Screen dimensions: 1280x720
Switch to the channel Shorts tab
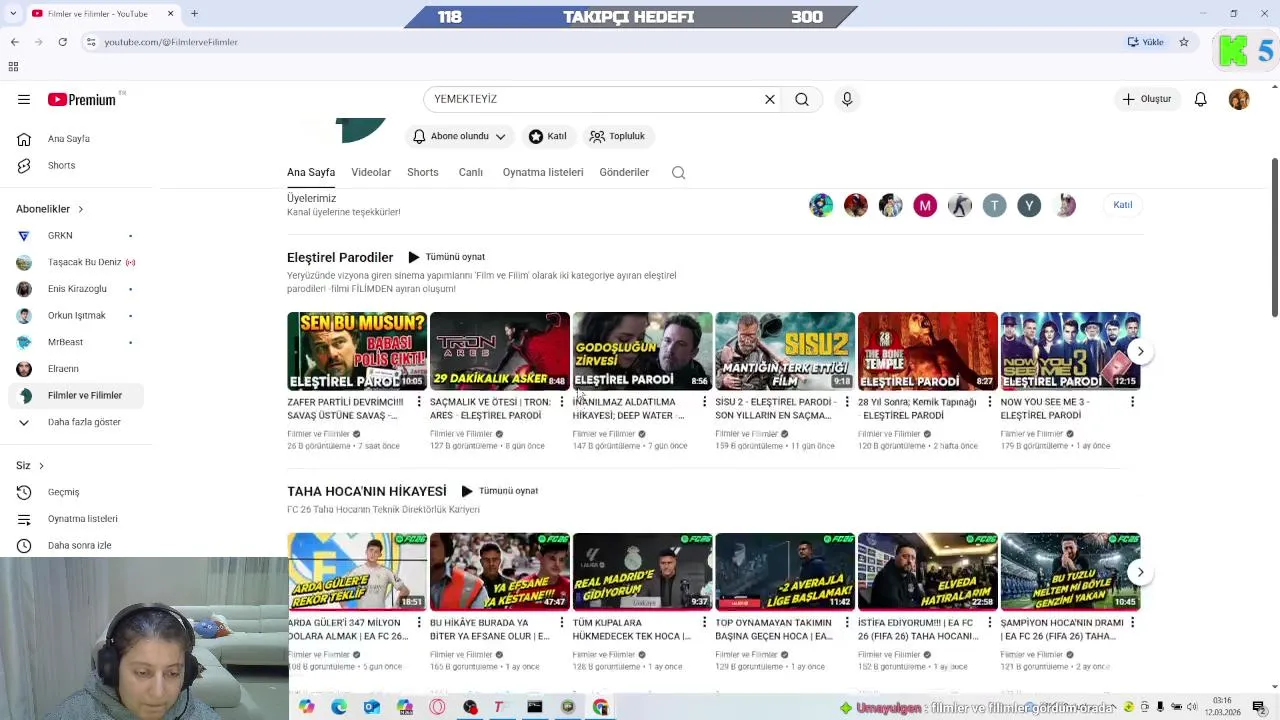pos(423,172)
